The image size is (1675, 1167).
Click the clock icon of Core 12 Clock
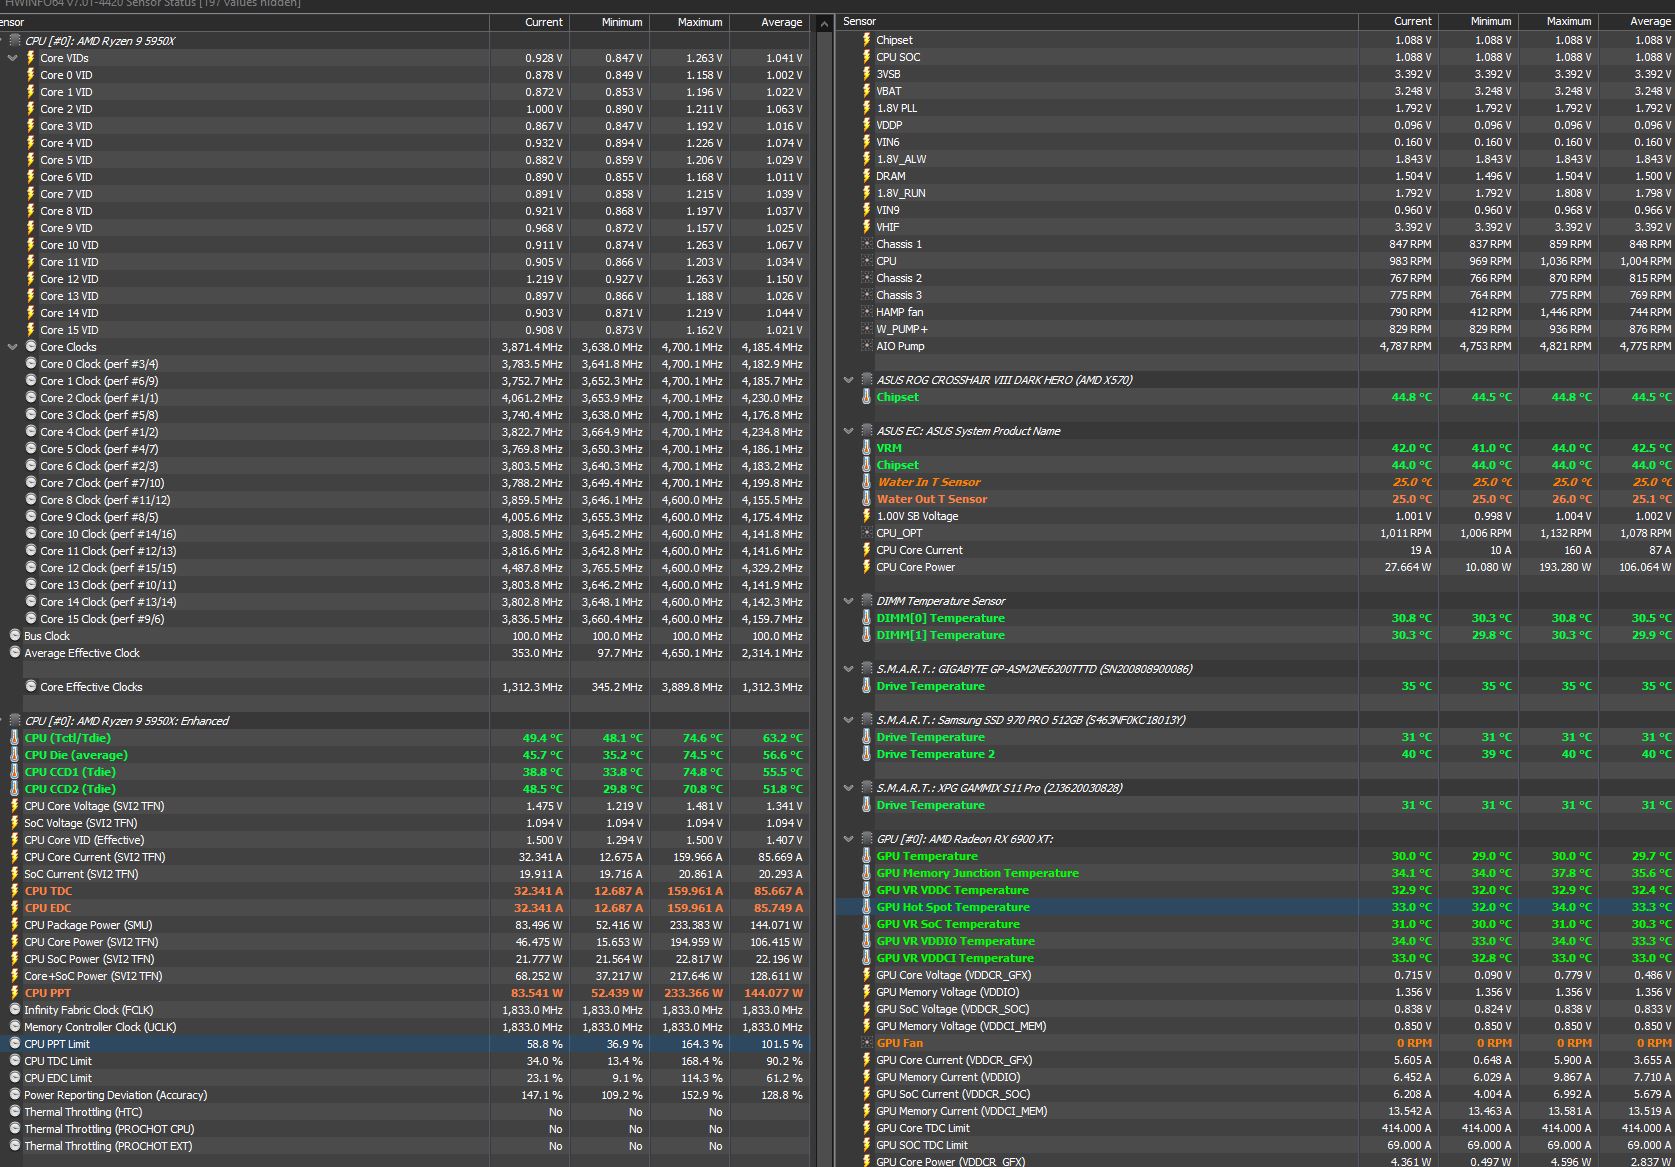(x=31, y=568)
